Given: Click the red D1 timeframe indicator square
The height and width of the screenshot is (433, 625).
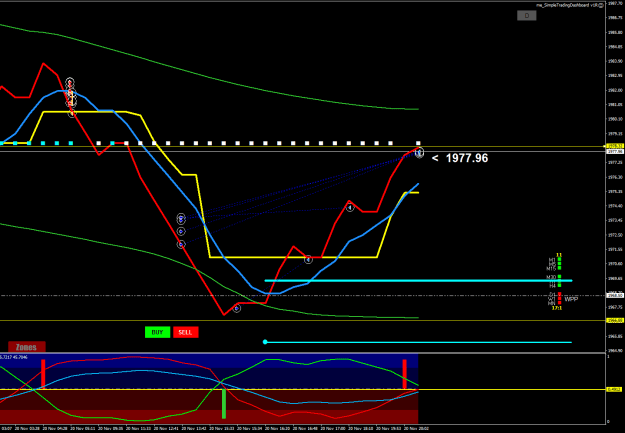Looking at the screenshot, I should pos(560,293).
